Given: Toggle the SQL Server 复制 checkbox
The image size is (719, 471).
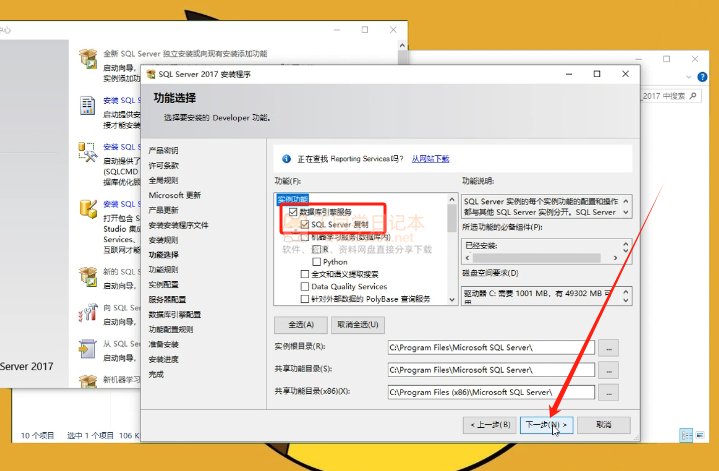Looking at the screenshot, I should [x=304, y=225].
